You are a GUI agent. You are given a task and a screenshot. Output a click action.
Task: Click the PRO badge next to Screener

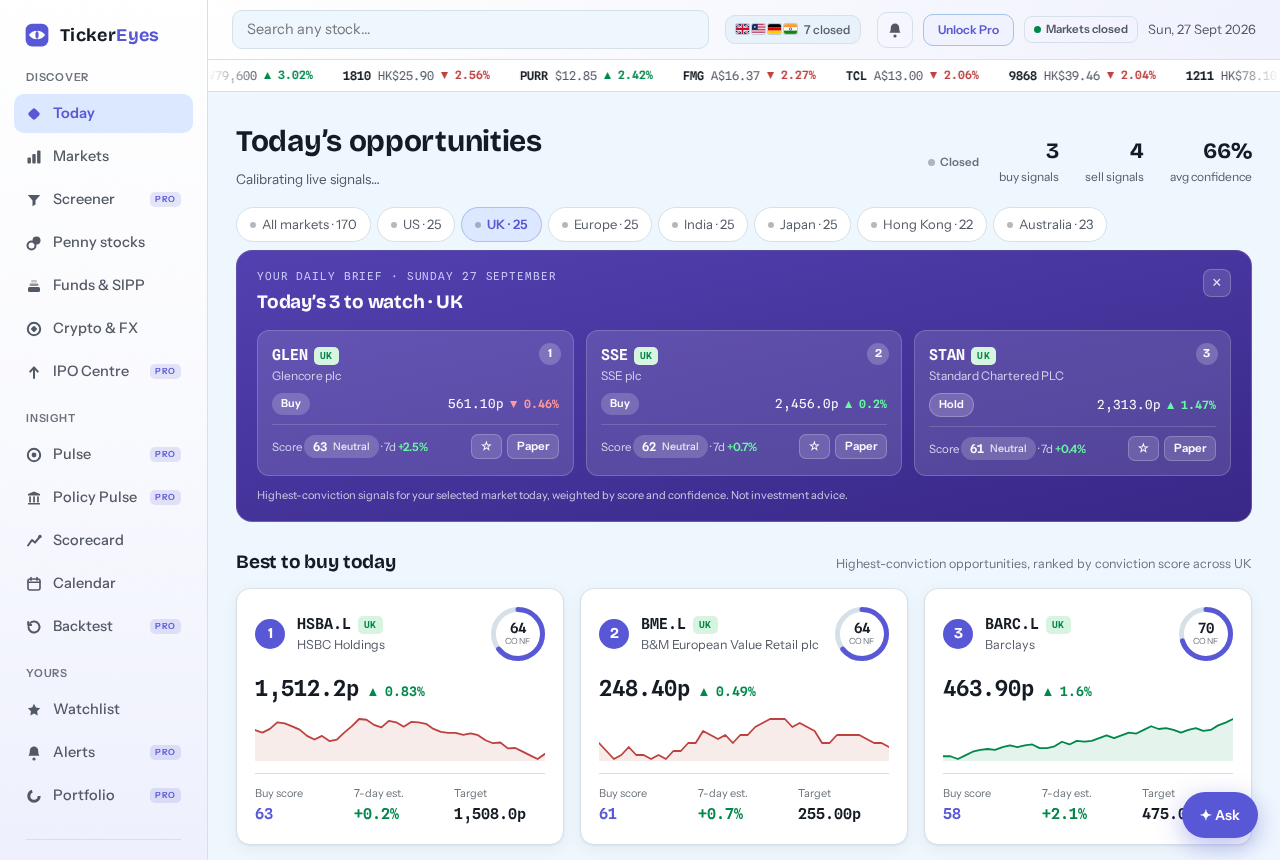[165, 200]
